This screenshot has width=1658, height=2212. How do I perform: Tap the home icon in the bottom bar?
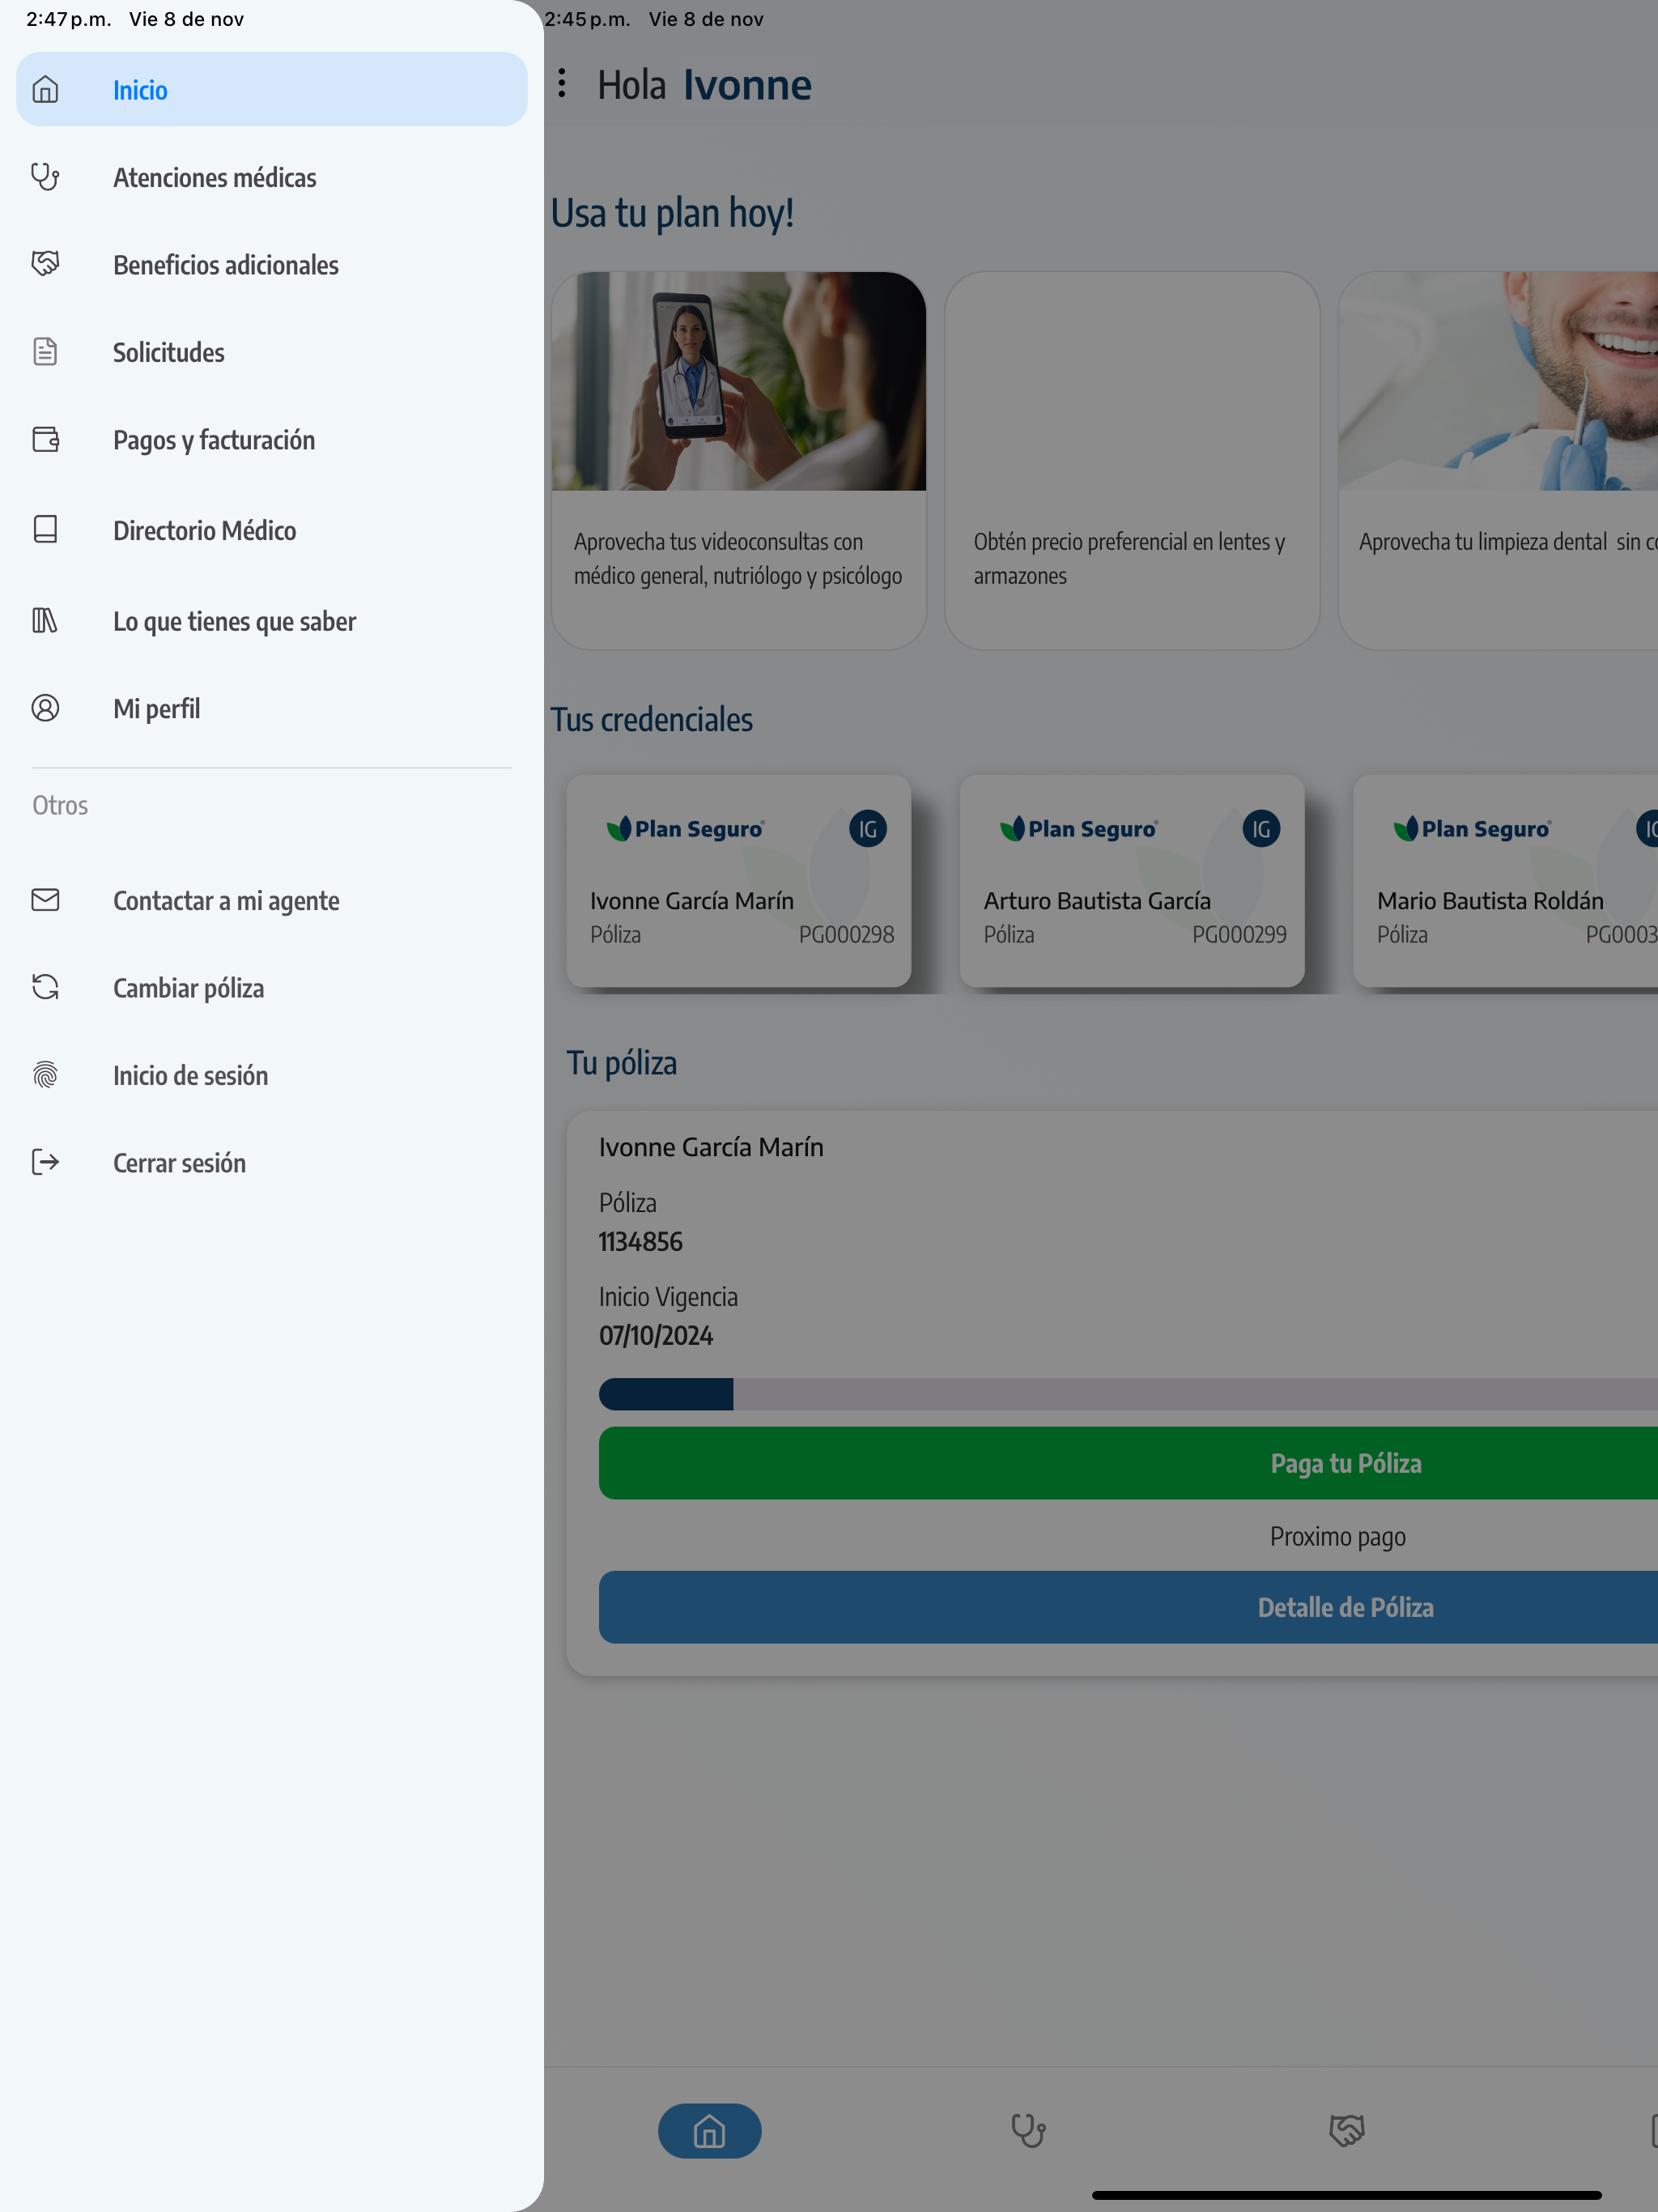tap(709, 2131)
